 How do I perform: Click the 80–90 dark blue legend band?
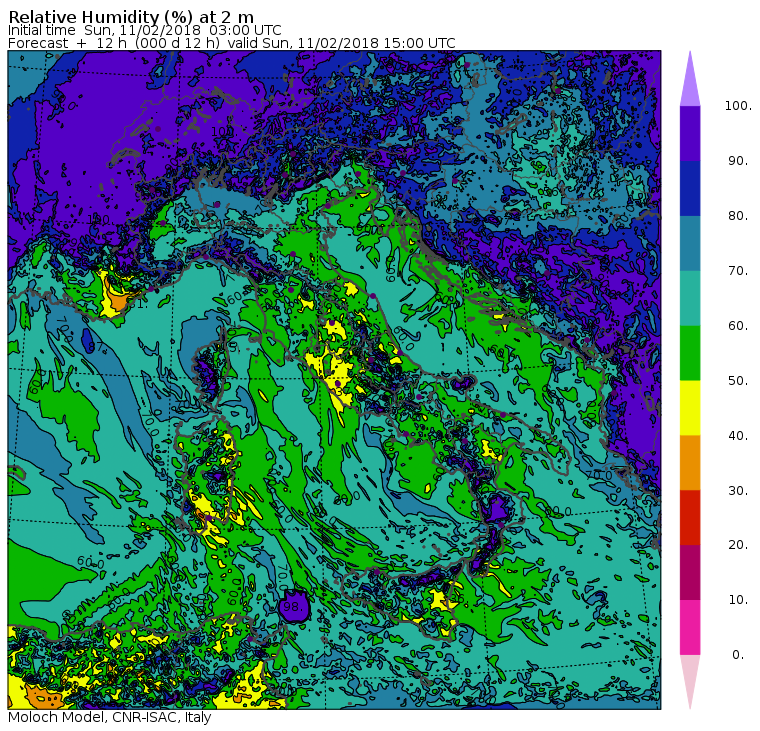690,188
